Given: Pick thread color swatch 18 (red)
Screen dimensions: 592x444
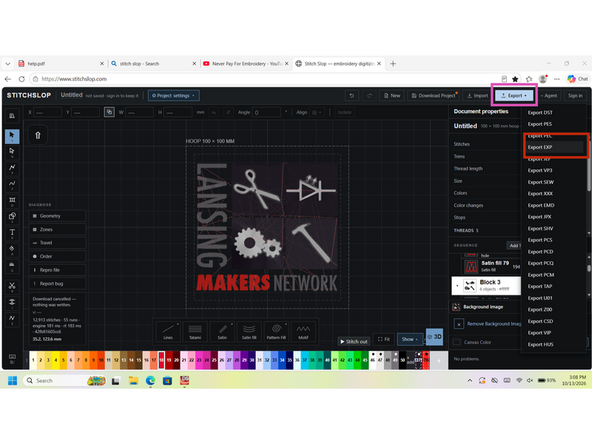Looking at the screenshot, I should click(x=161, y=360).
